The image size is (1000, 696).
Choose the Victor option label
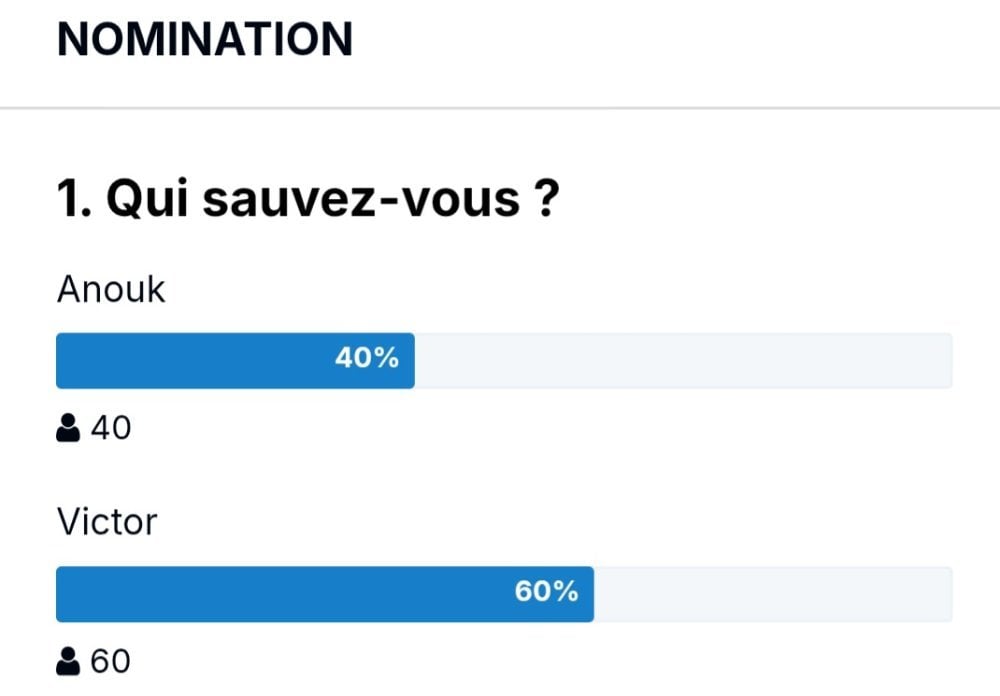pyautogui.click(x=107, y=522)
